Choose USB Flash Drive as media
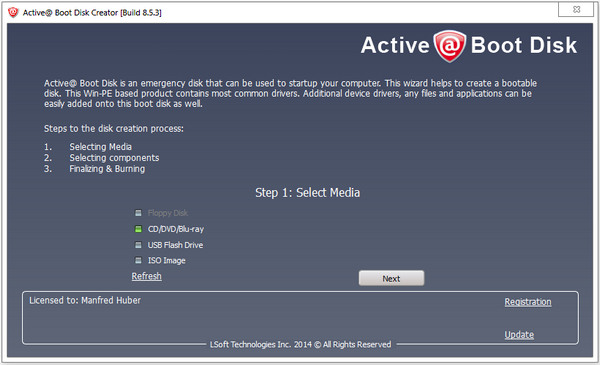 [x=169, y=245]
